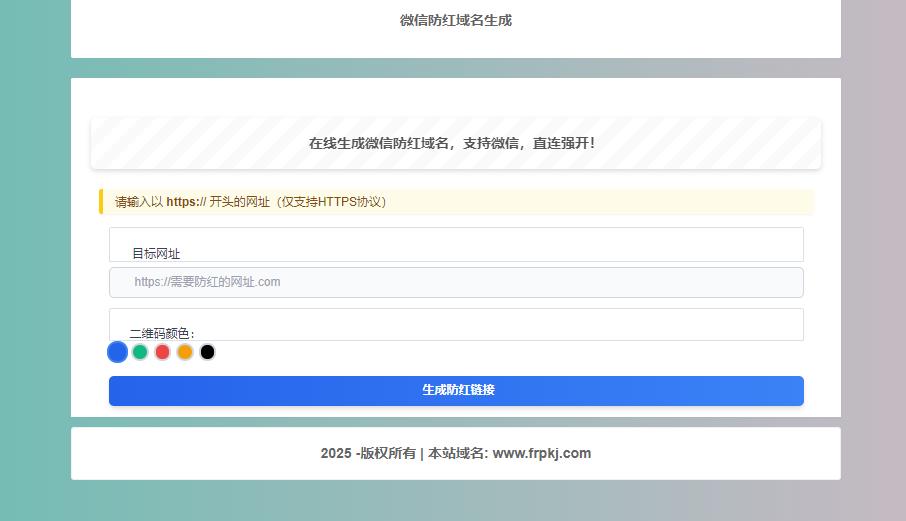906x521 pixels.
Task: Click the 生成防红链接 button
Action: click(456, 390)
